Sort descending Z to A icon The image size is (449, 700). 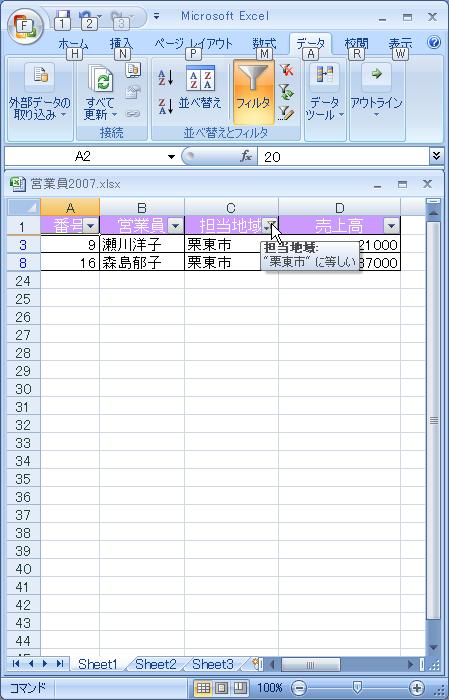tap(166, 106)
